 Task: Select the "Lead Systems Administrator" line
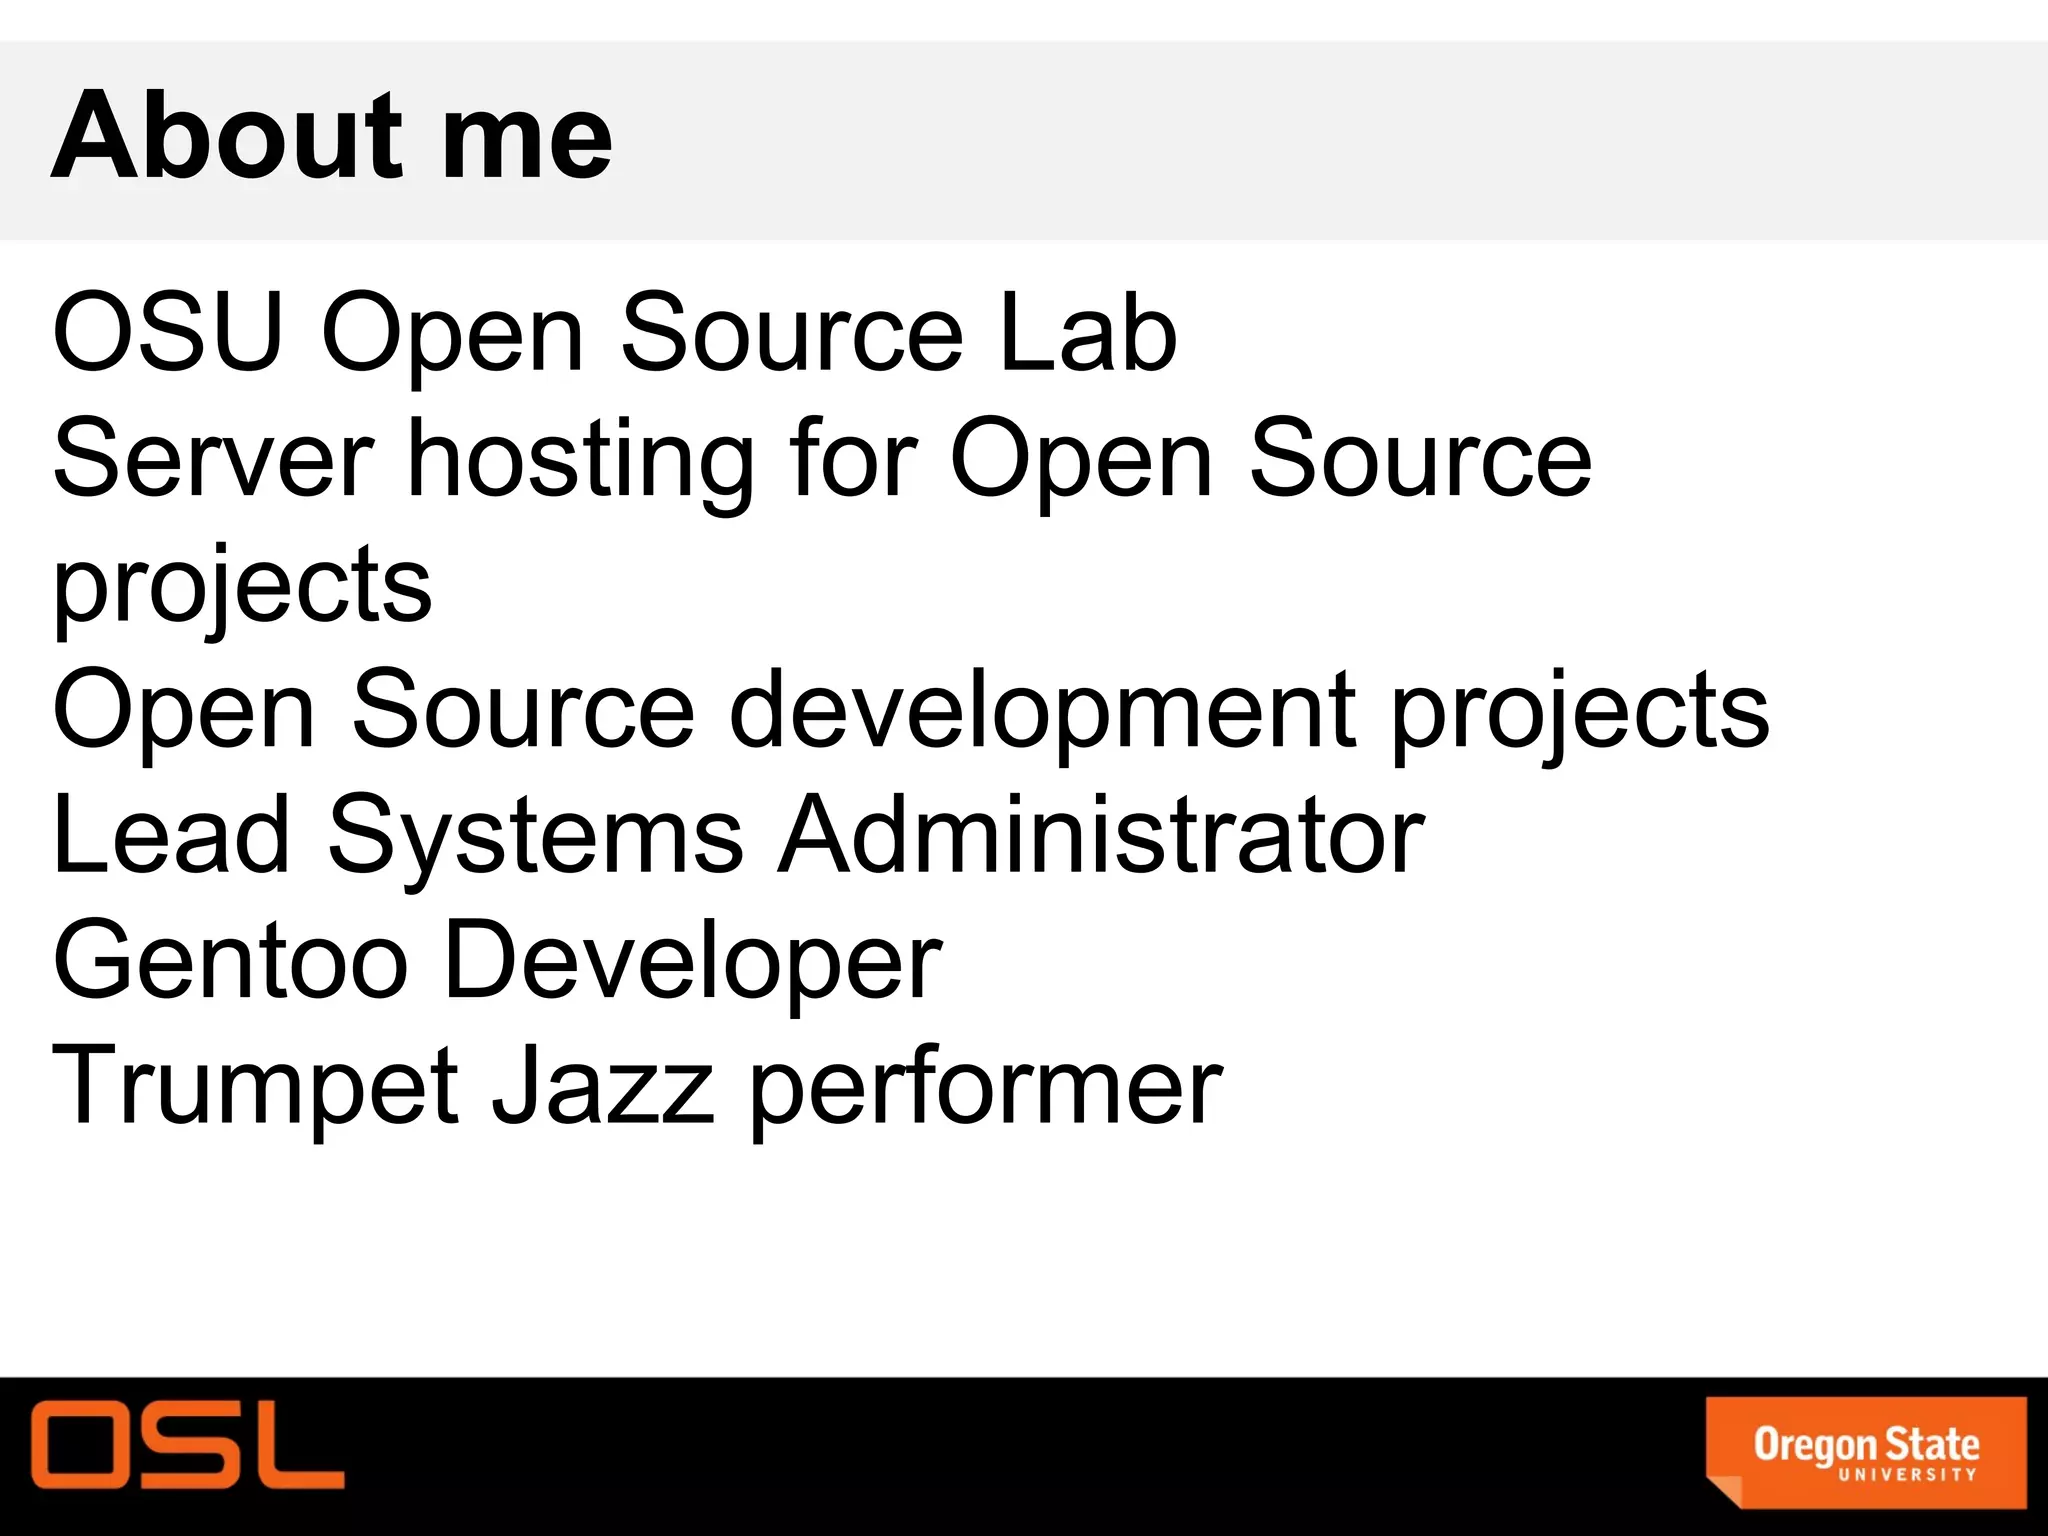[738, 835]
